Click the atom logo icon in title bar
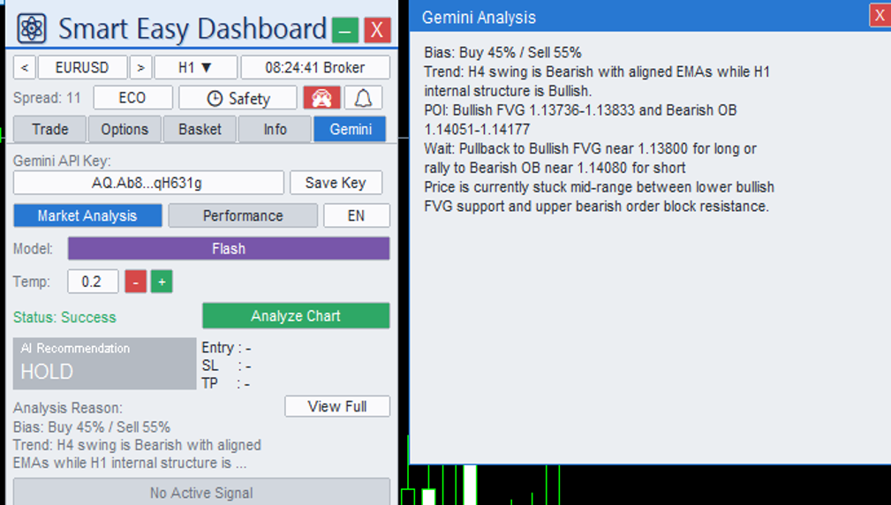Image resolution: width=891 pixels, height=505 pixels. pos(31,28)
